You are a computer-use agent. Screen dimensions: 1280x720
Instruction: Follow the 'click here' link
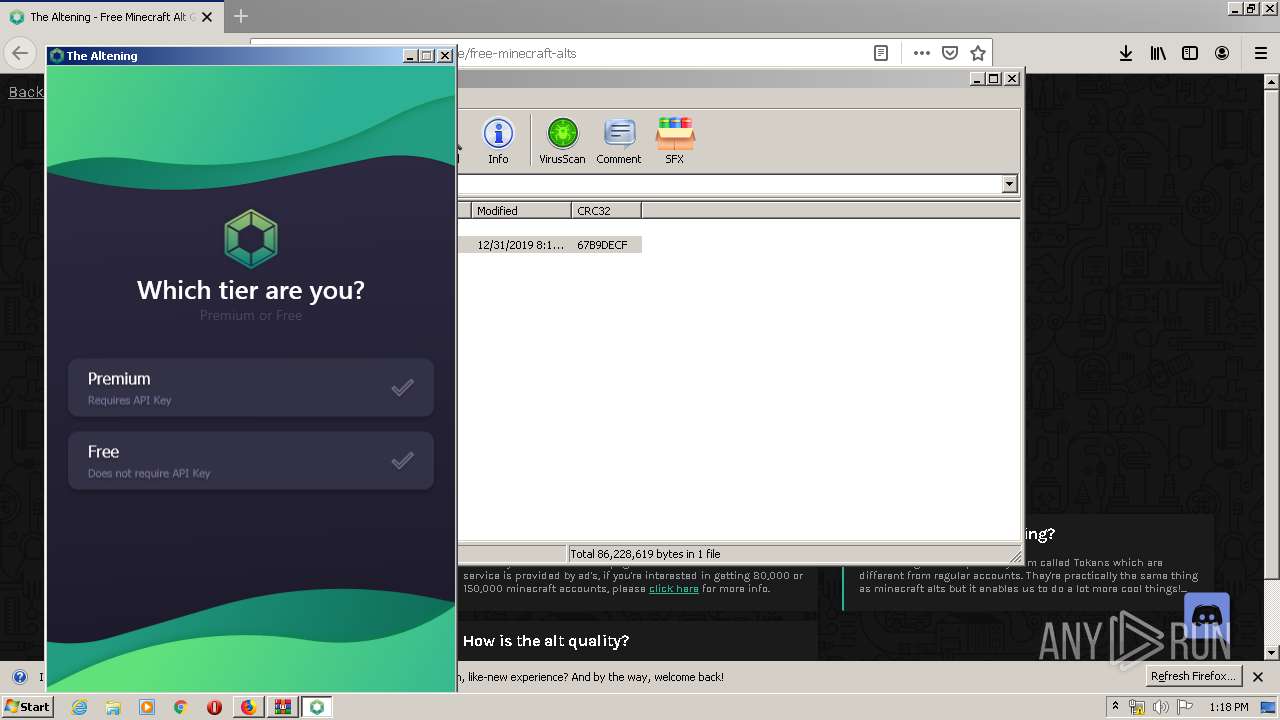pyautogui.click(x=674, y=588)
